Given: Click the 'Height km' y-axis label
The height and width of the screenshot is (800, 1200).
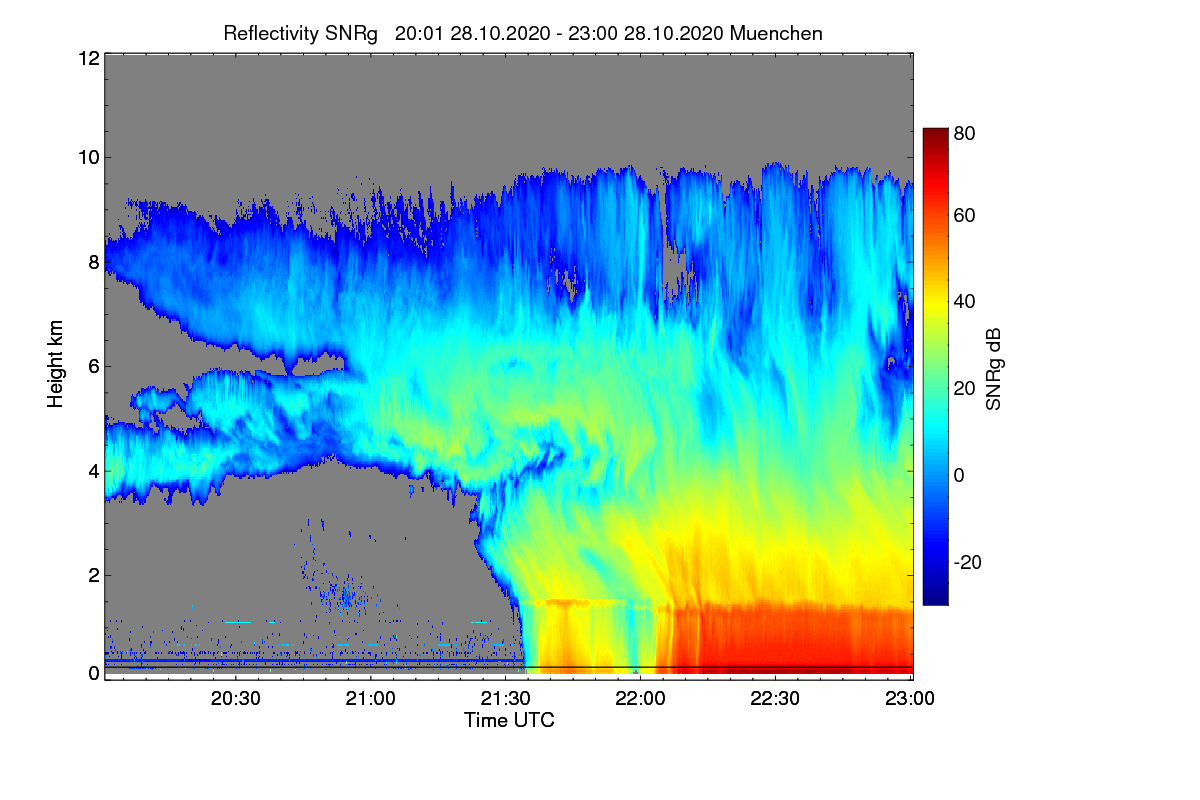Looking at the screenshot, I should coord(56,362).
